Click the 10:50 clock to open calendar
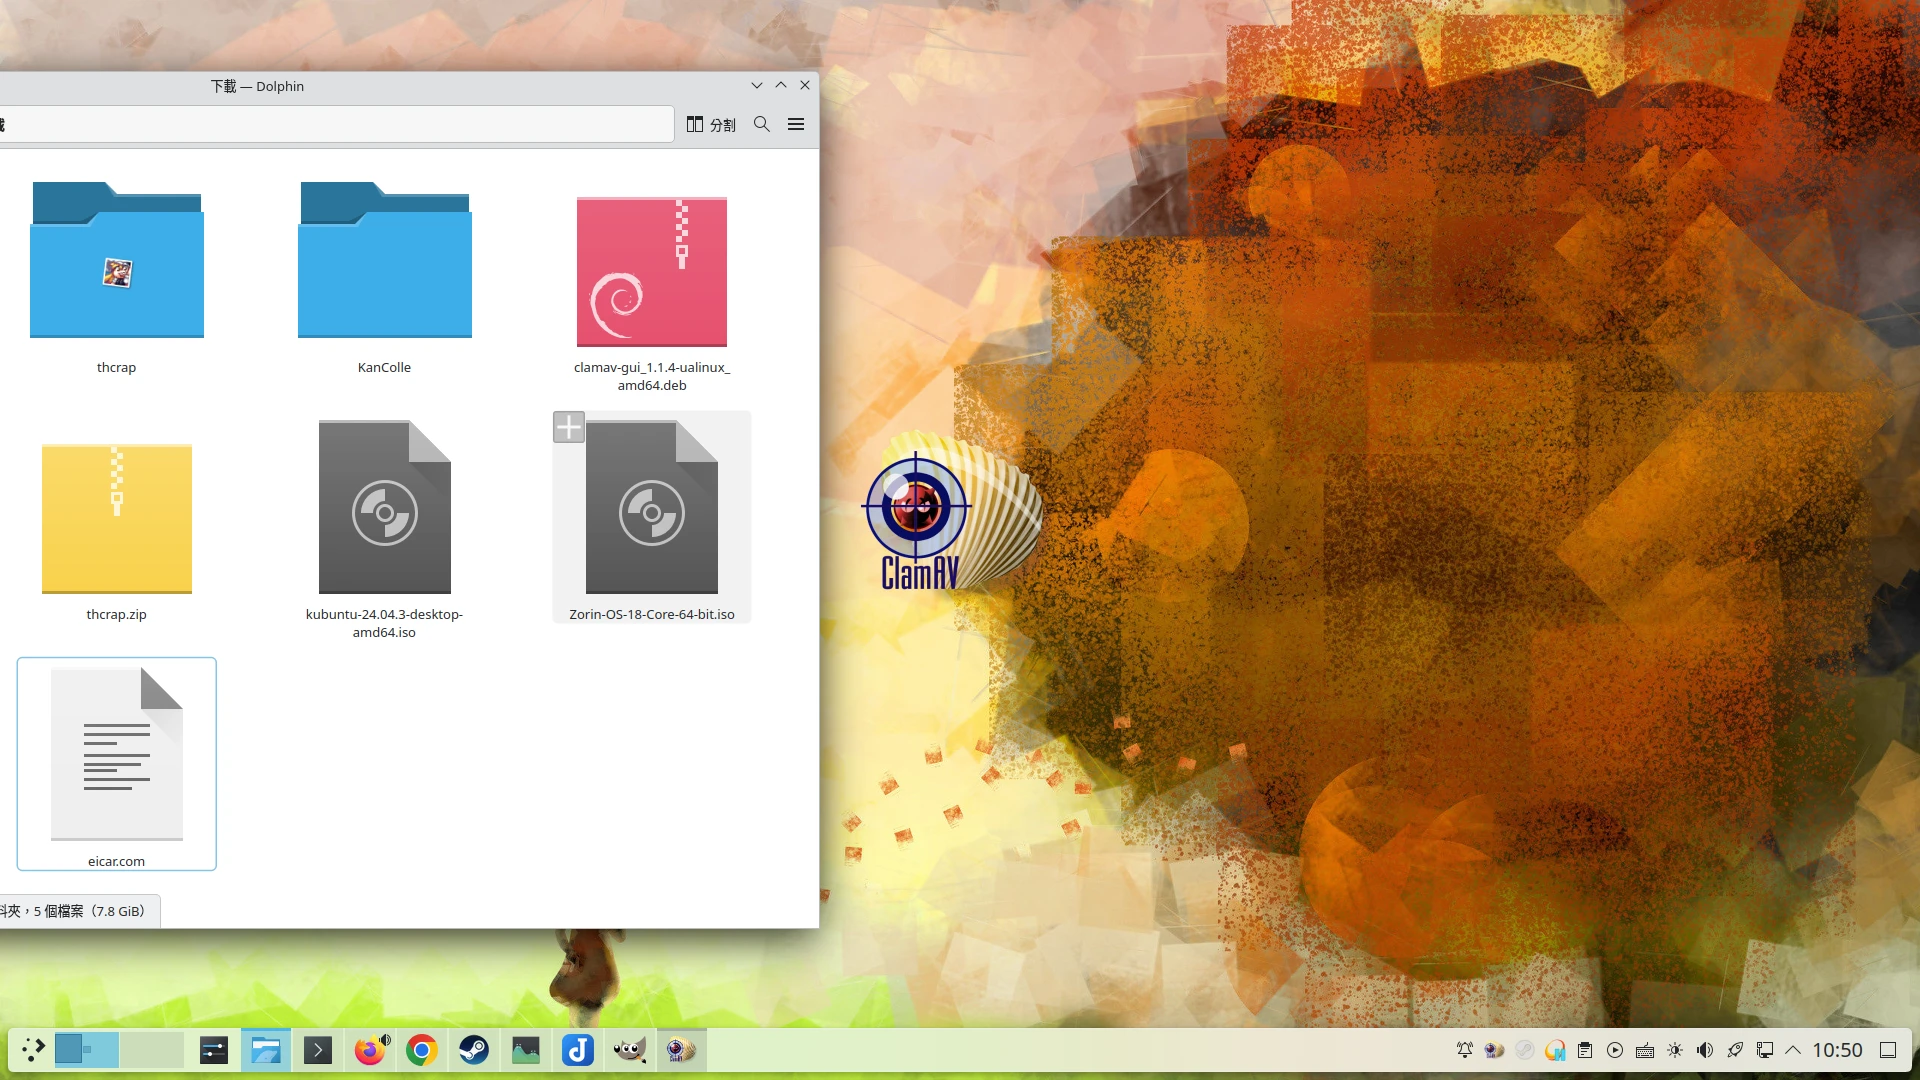This screenshot has width=1920, height=1080. (1837, 1050)
